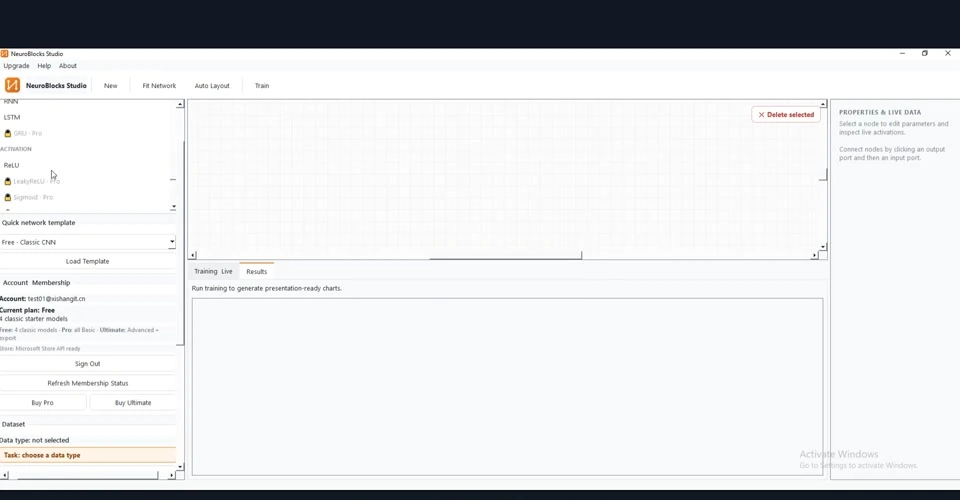Click 'Run training to generate presentation-ready charts' text
Image resolution: width=960 pixels, height=500 pixels.
pyautogui.click(x=267, y=288)
